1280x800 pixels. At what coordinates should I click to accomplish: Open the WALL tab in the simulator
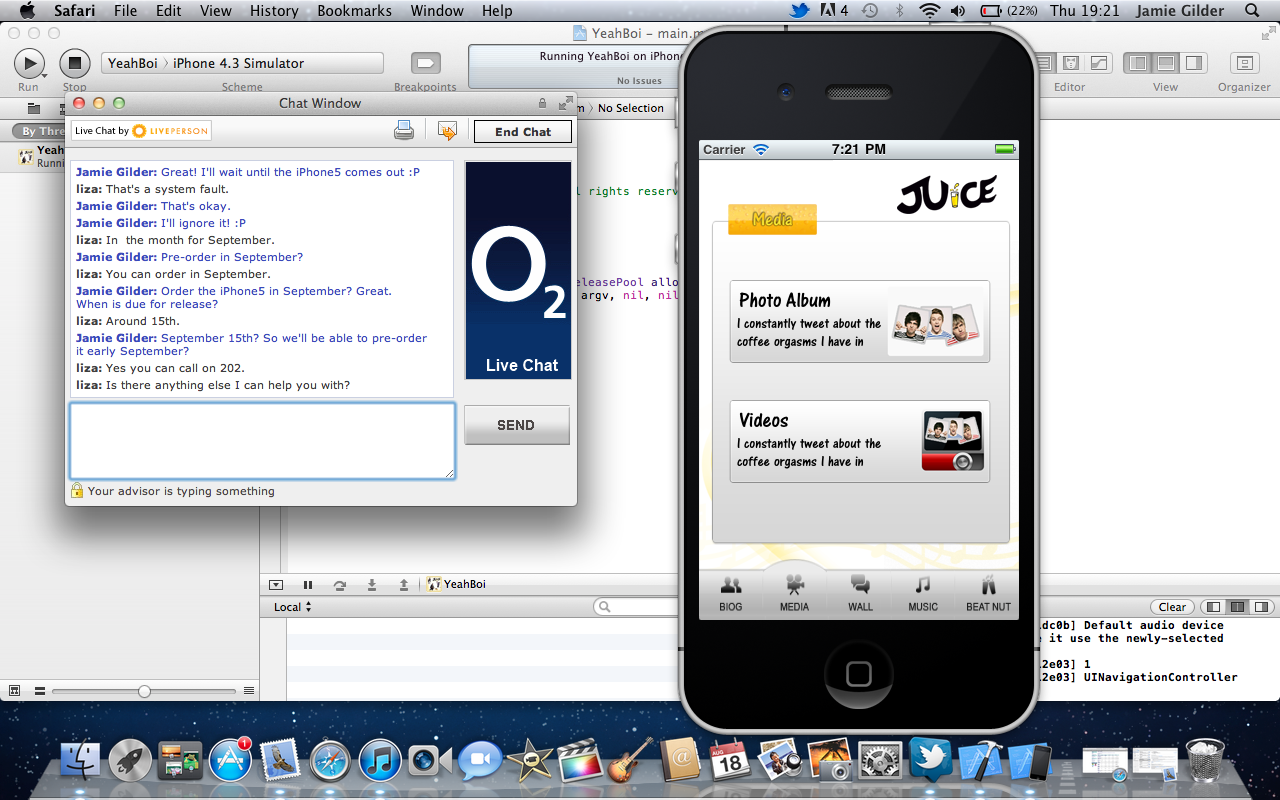tap(860, 594)
